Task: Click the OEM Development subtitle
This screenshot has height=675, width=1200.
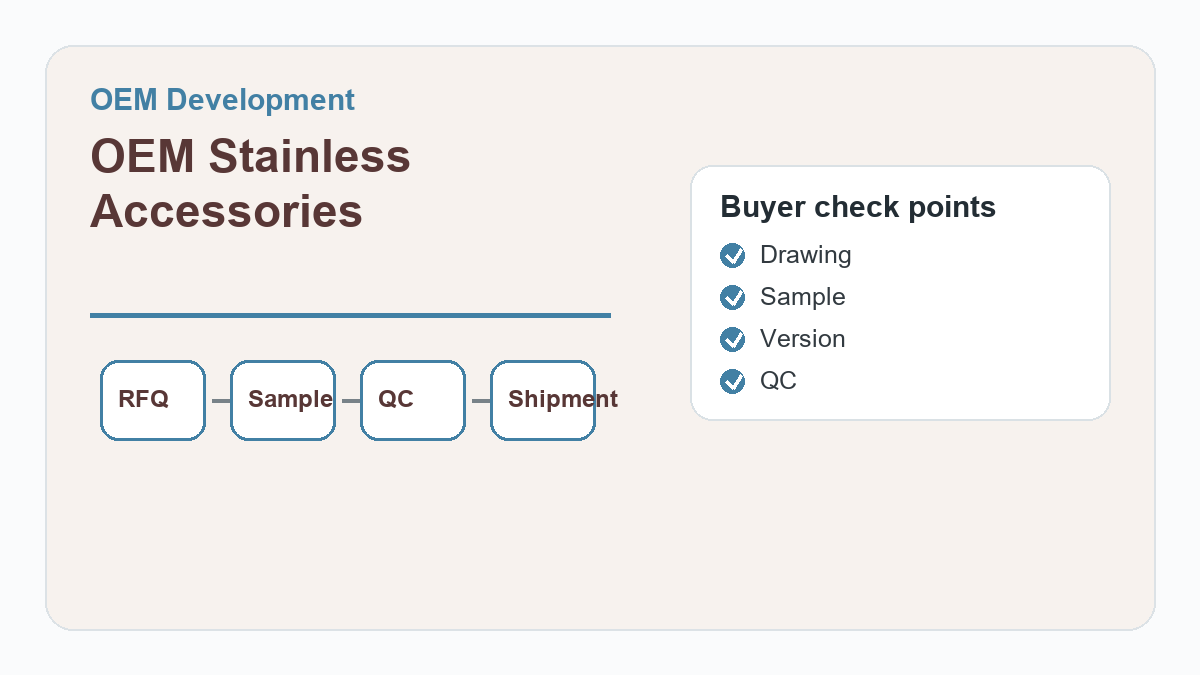Action: (x=222, y=100)
